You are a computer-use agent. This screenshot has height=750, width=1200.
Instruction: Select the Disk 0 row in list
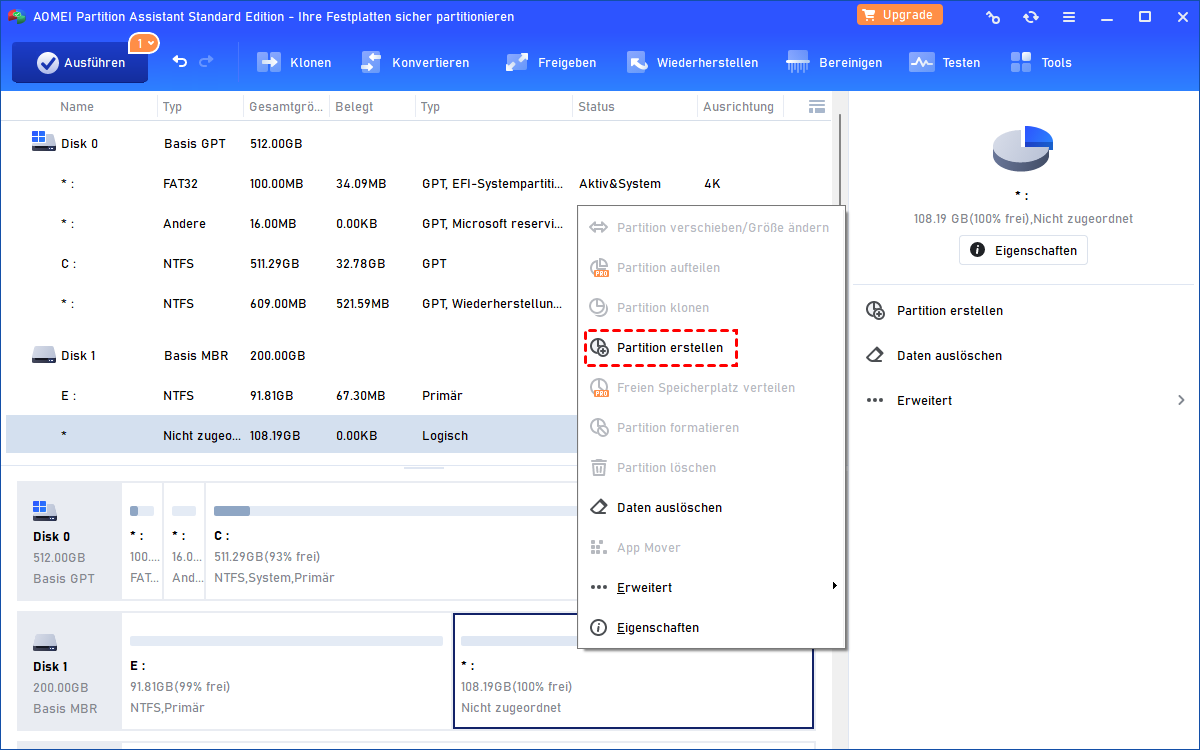(418, 143)
